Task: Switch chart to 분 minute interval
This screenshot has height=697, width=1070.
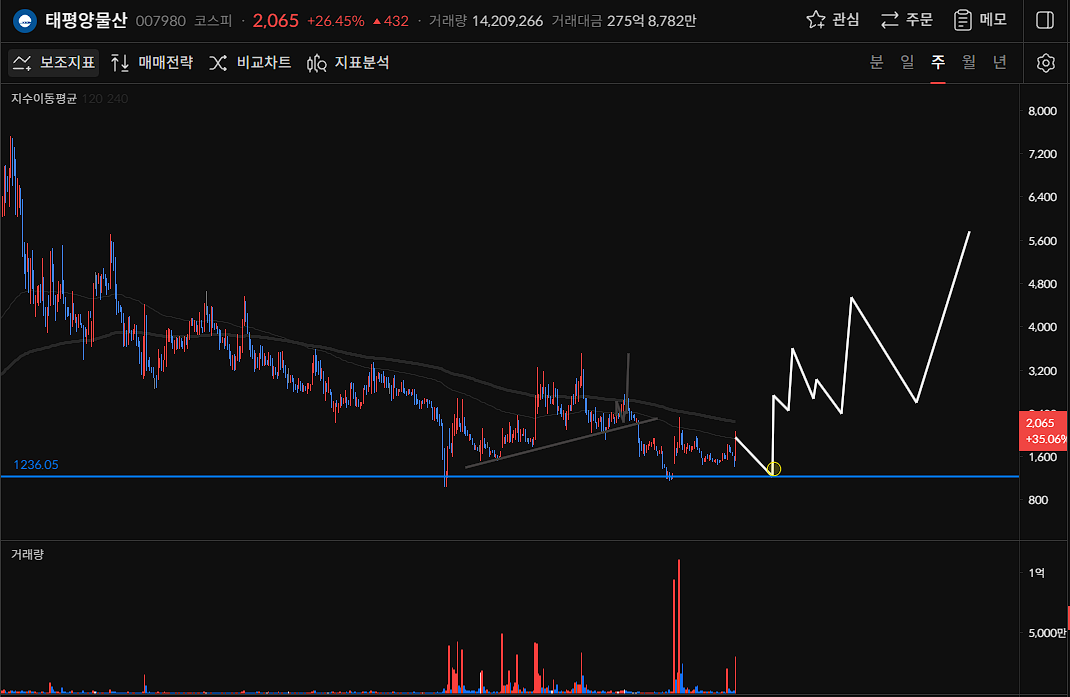Action: click(x=877, y=62)
